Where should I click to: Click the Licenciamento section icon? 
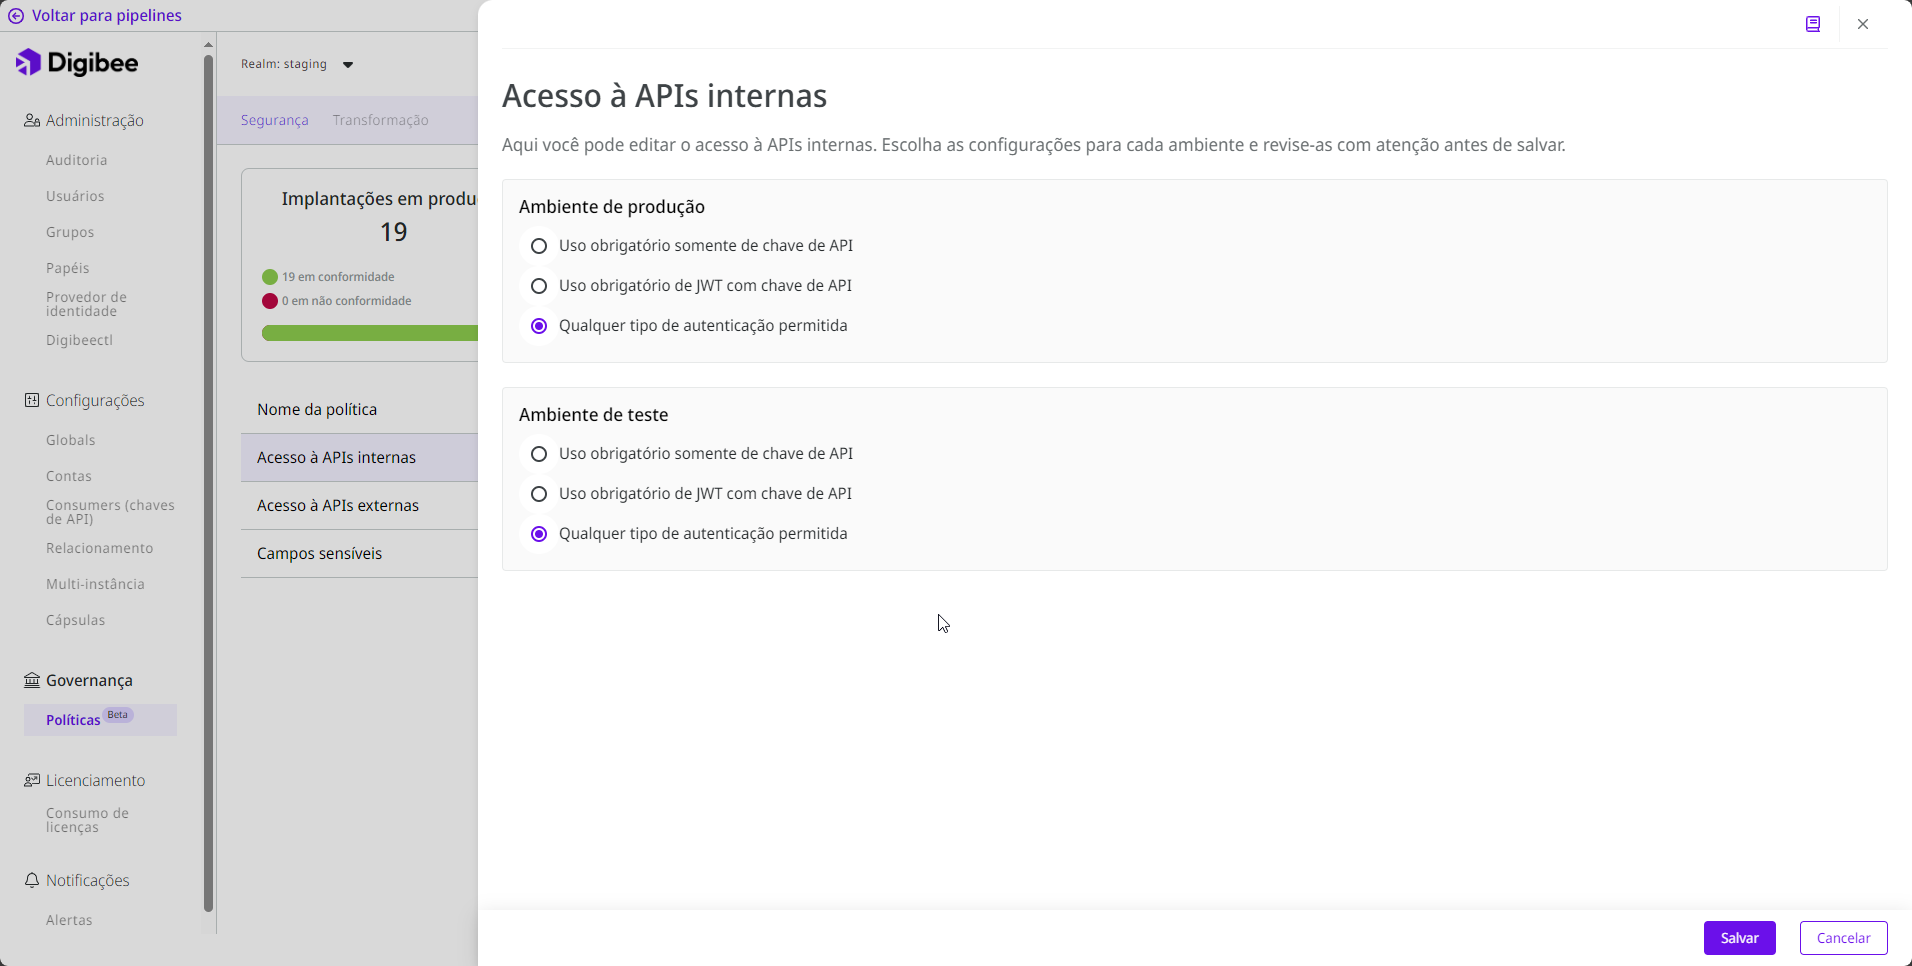[x=32, y=781]
